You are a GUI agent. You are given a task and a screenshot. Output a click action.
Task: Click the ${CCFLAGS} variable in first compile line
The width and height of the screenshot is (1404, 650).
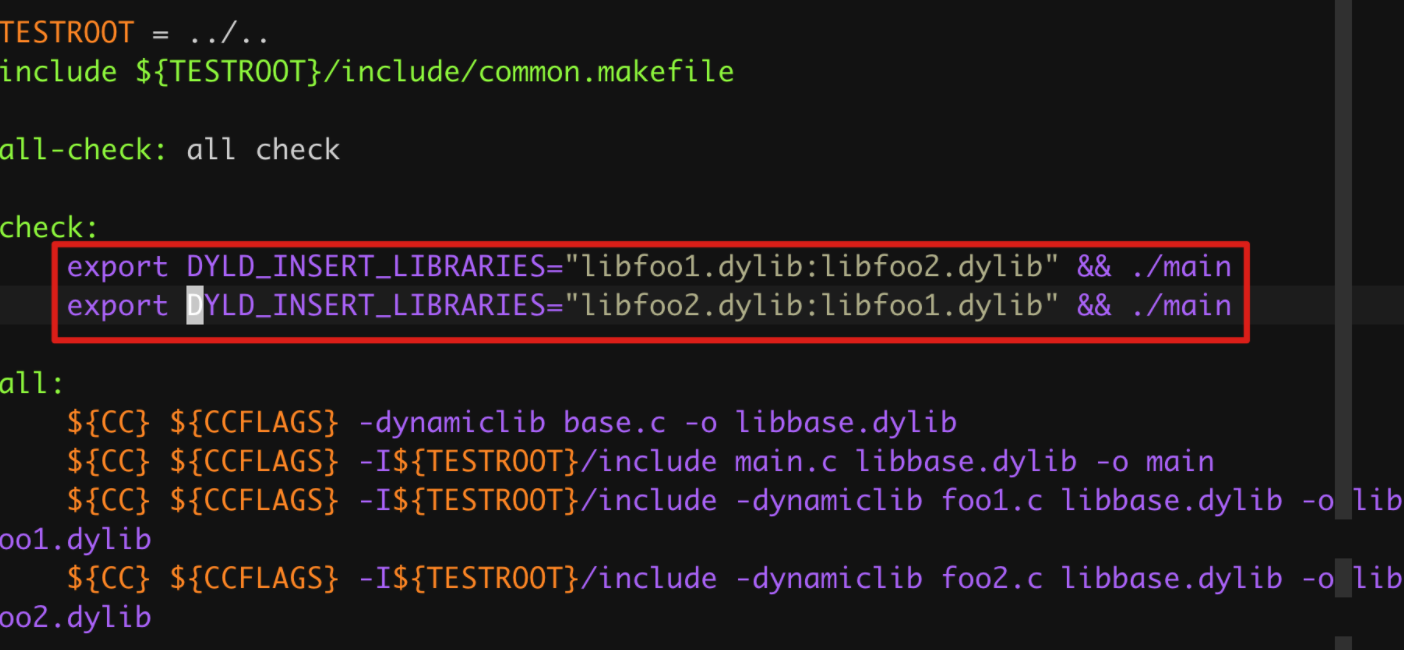coord(255,423)
